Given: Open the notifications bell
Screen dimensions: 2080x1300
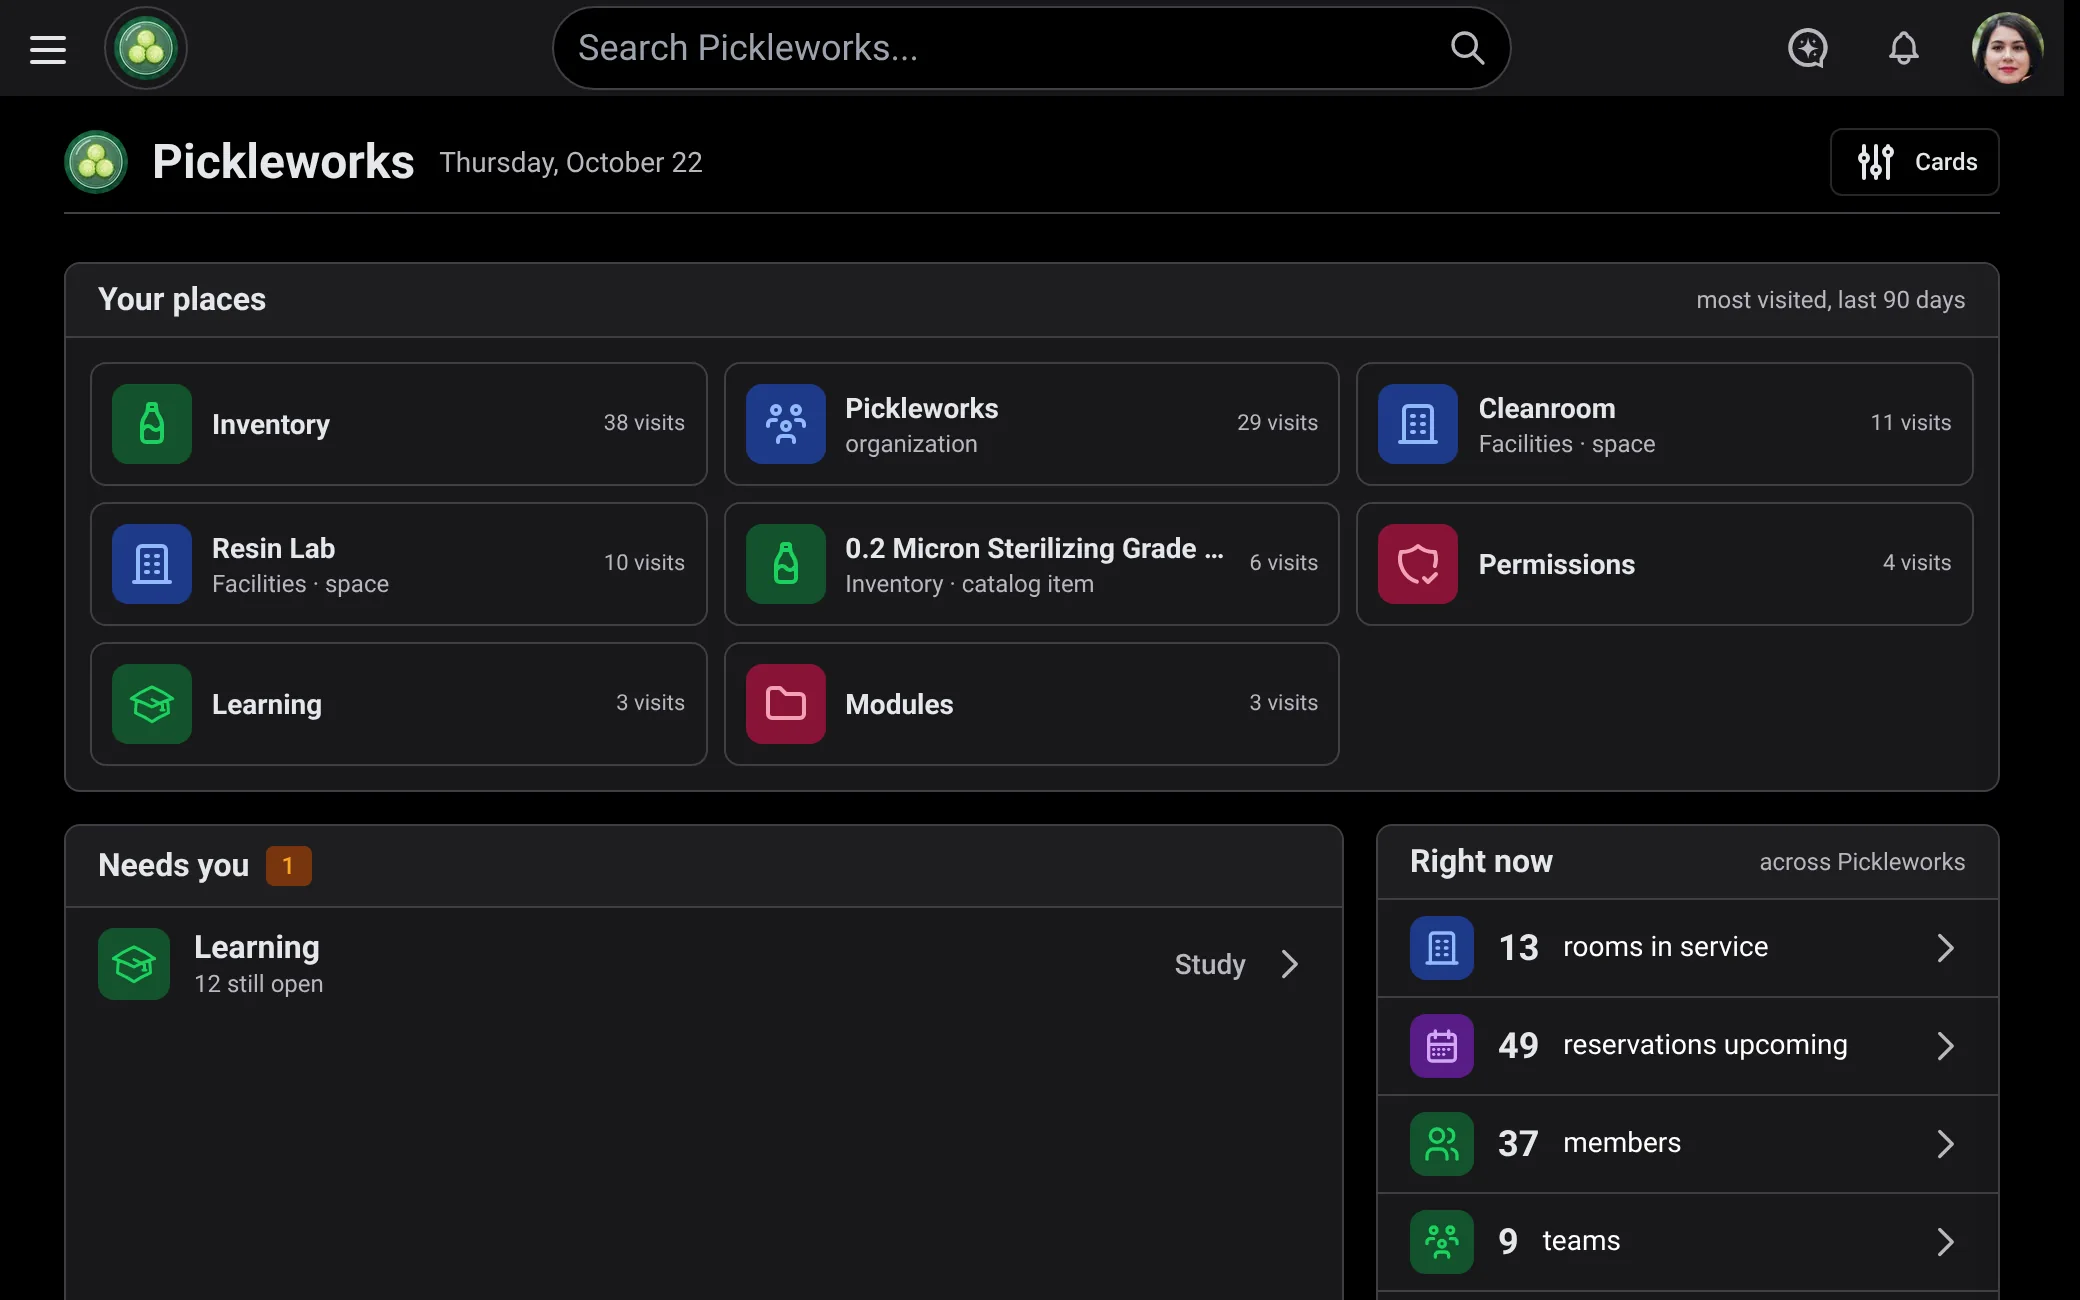Looking at the screenshot, I should [x=1903, y=48].
